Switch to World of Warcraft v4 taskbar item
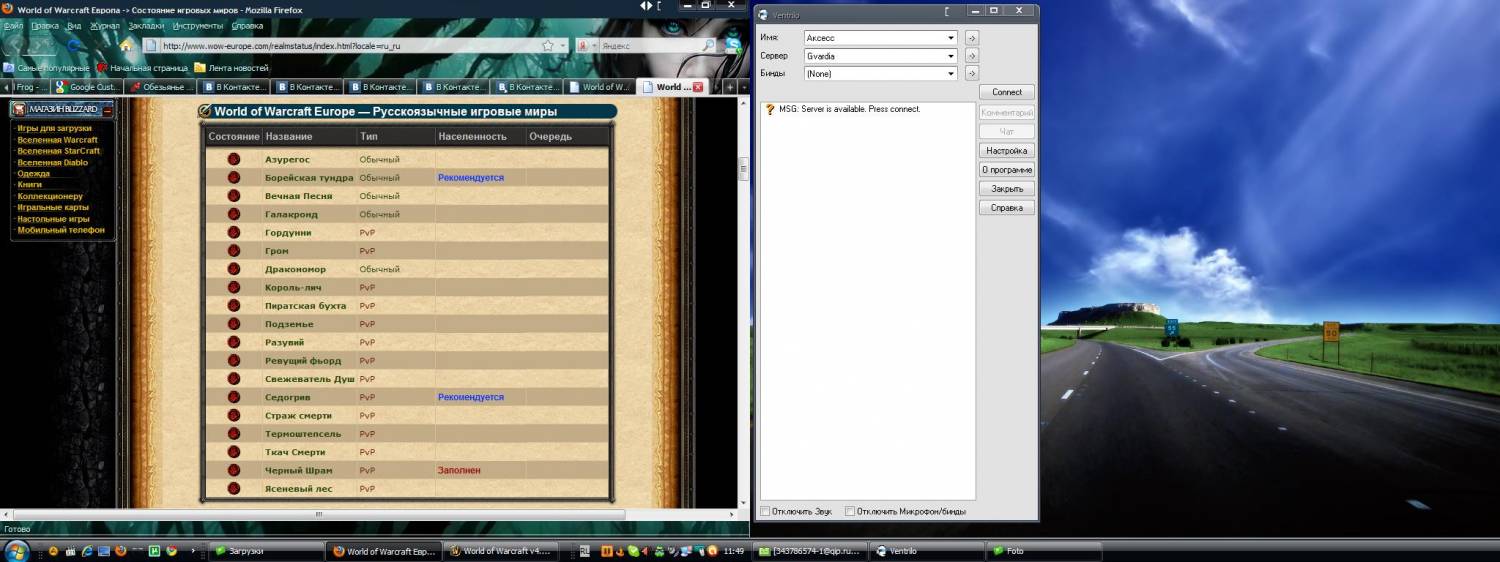 499,551
